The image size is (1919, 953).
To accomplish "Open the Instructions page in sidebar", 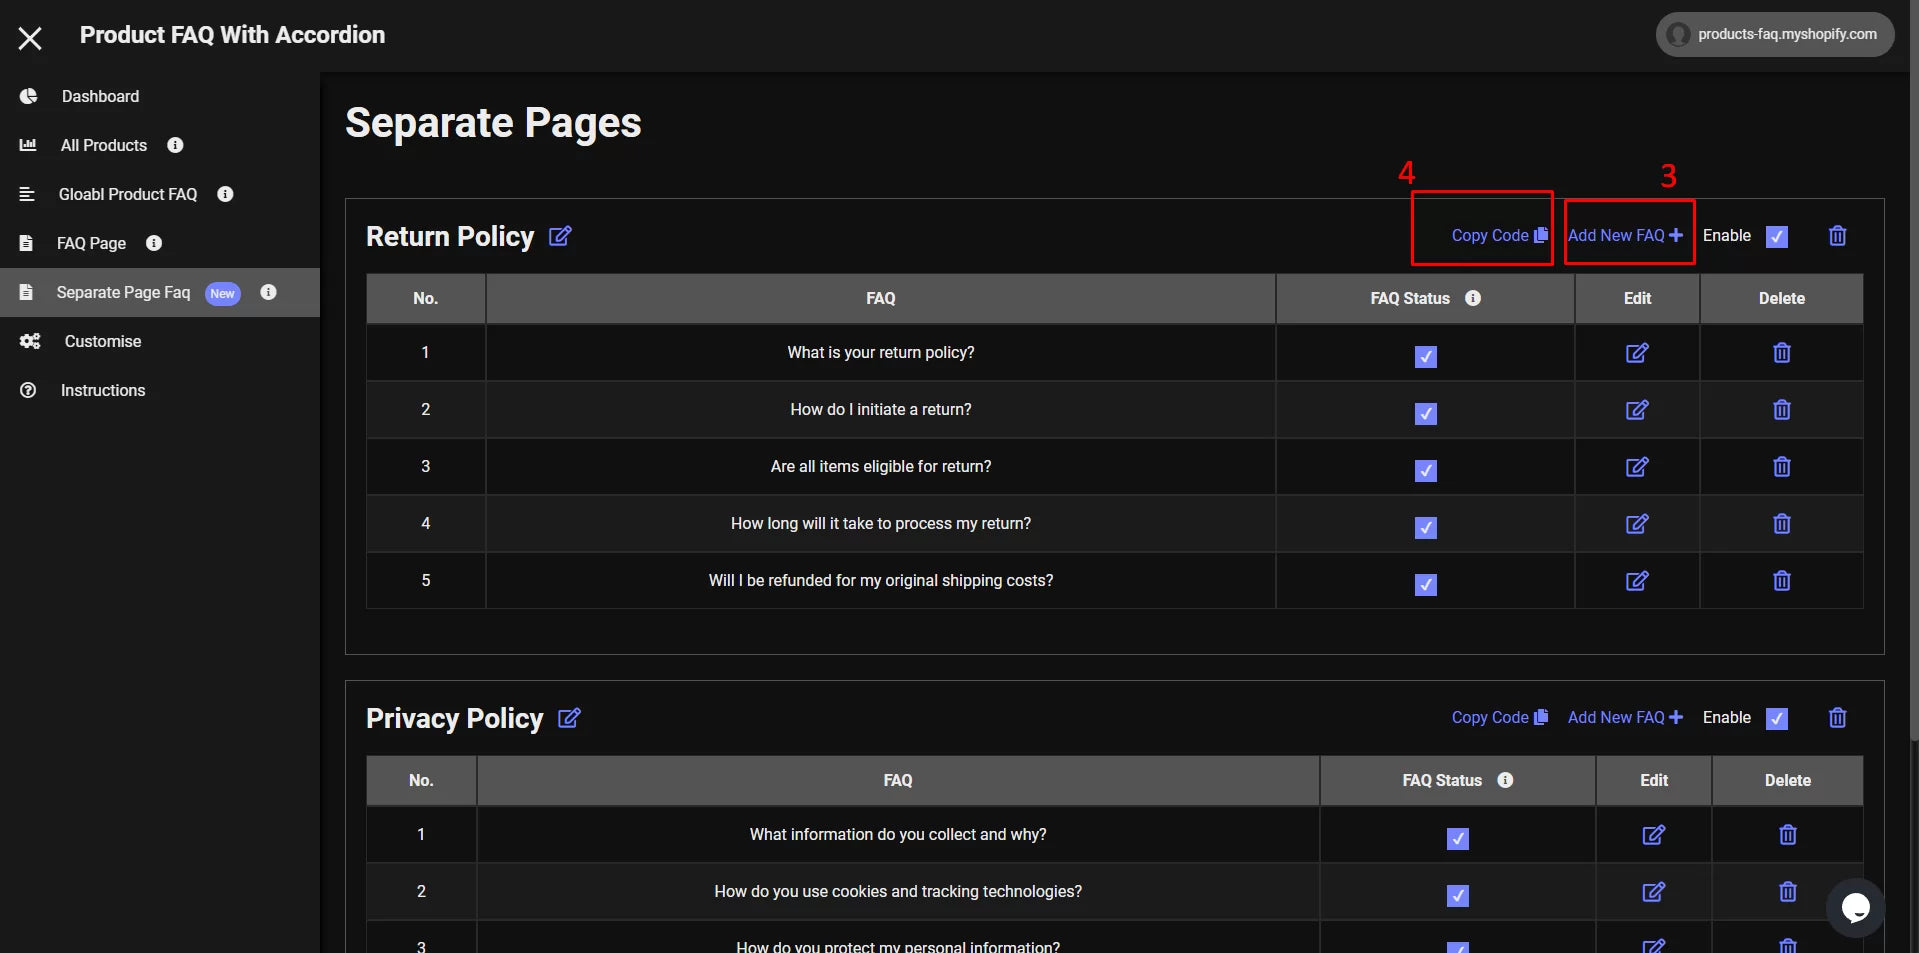I will point(102,390).
